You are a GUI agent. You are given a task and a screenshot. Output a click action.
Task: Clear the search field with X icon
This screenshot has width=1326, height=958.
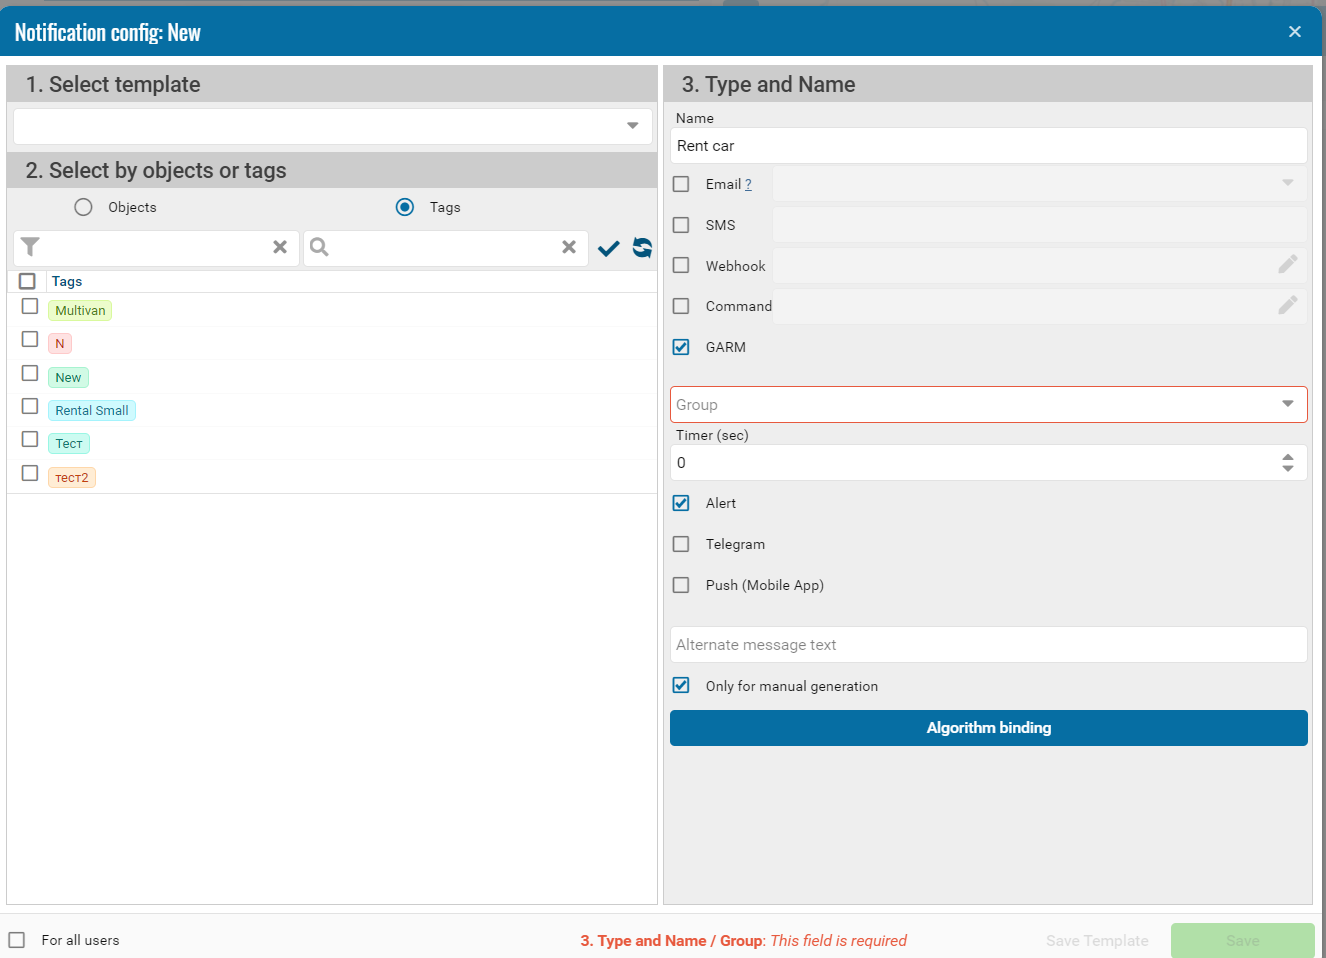[569, 247]
